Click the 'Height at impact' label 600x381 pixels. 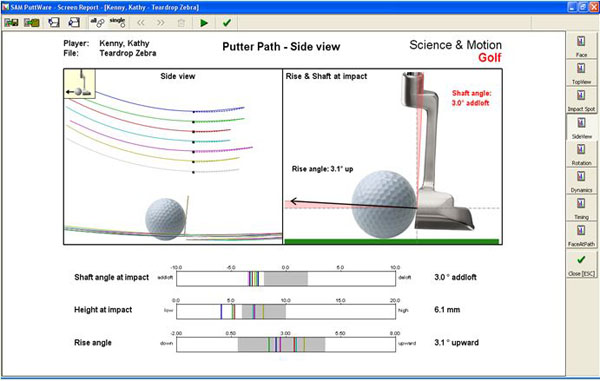tap(103, 310)
